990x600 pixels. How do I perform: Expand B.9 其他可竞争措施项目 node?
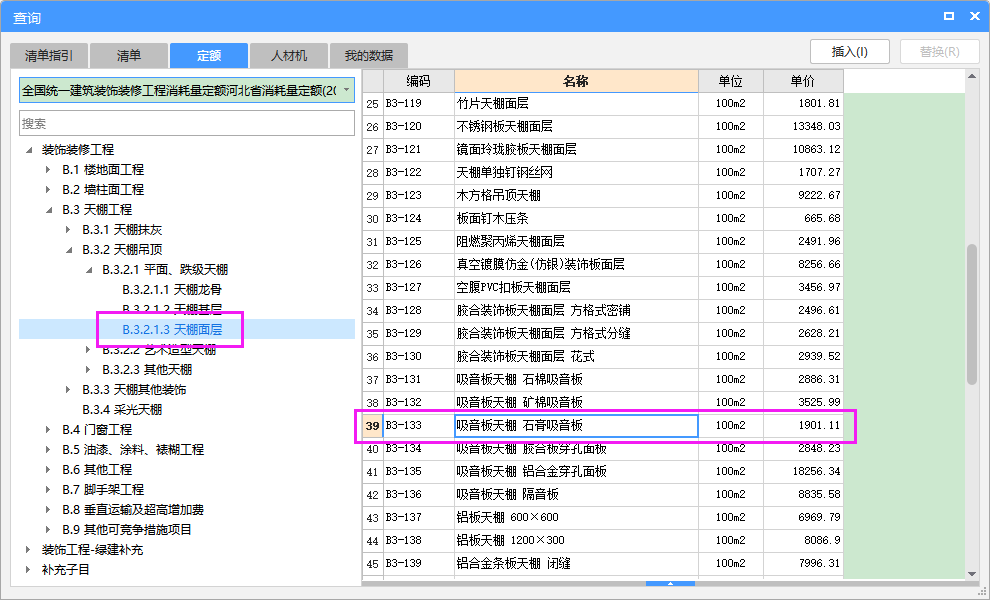pos(48,530)
